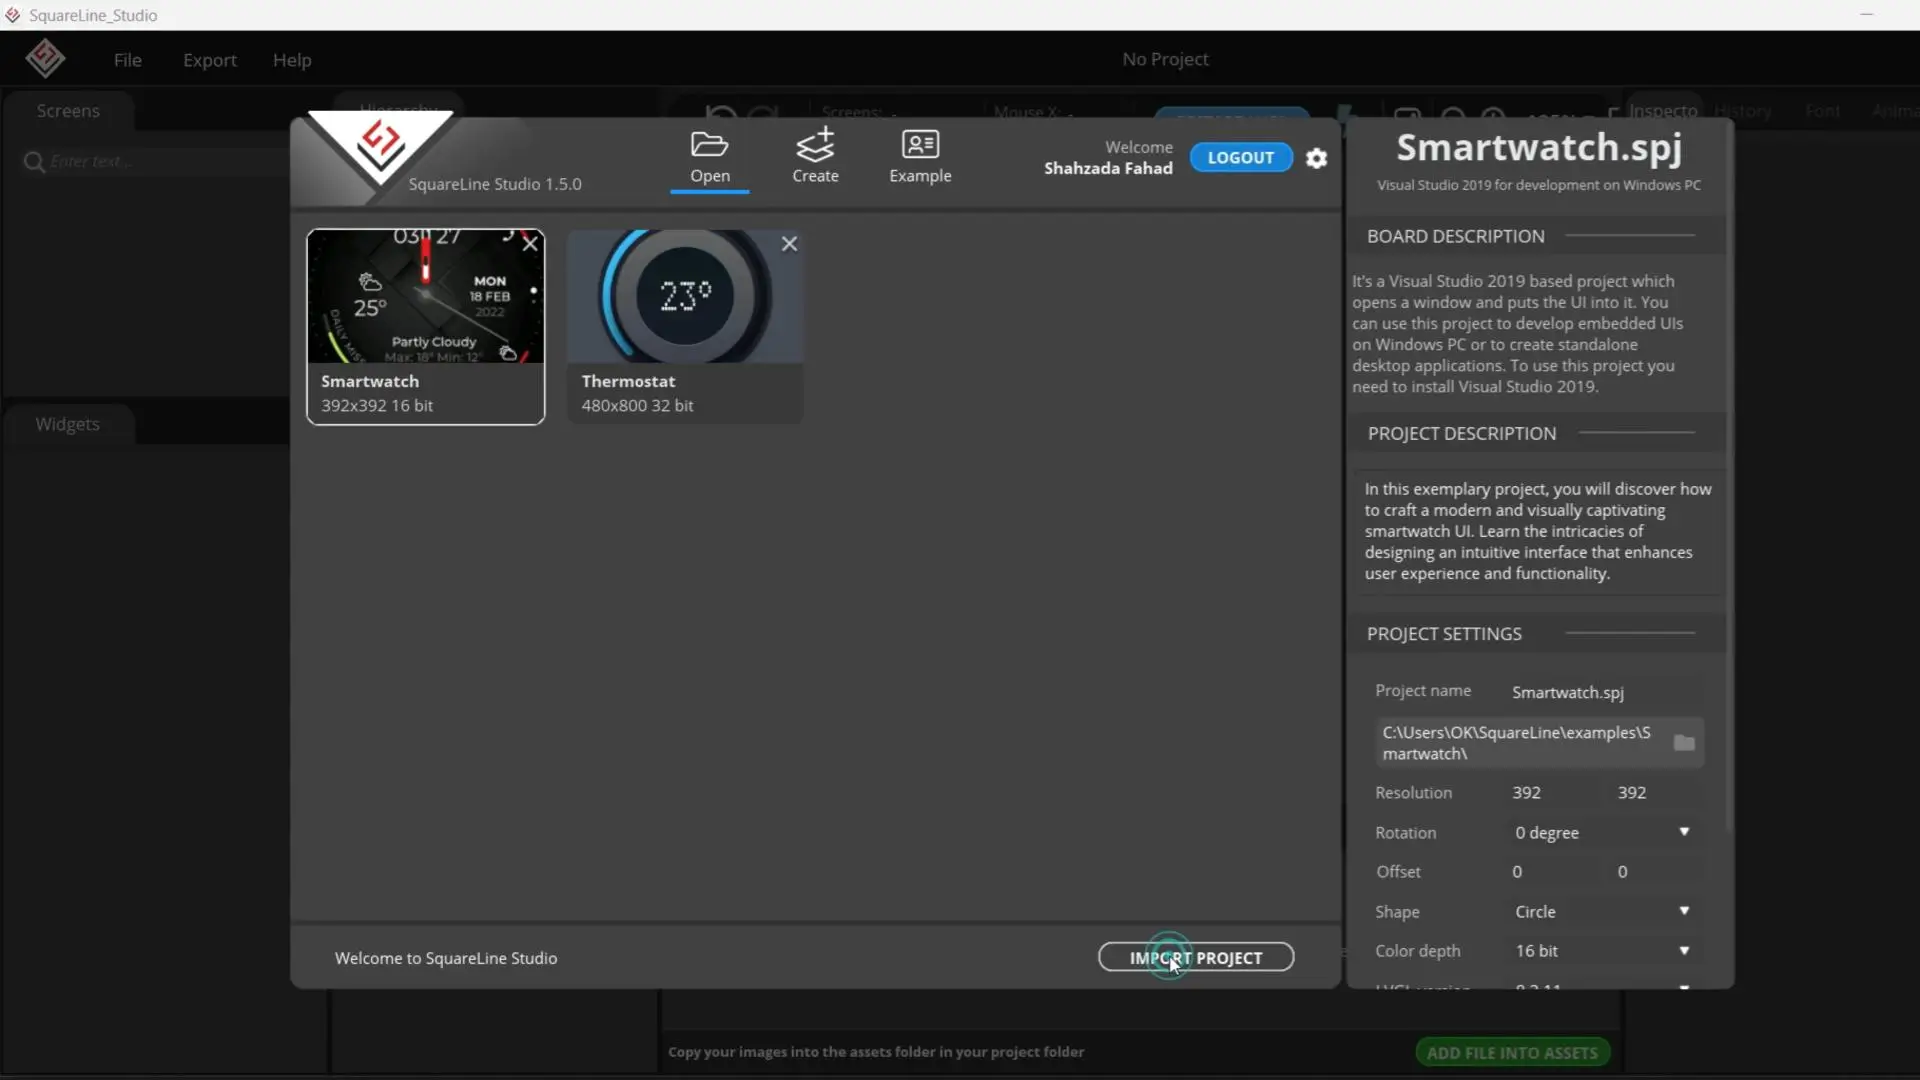The width and height of the screenshot is (1920, 1080).
Task: Click the second Offset value field
Action: coord(1657,871)
